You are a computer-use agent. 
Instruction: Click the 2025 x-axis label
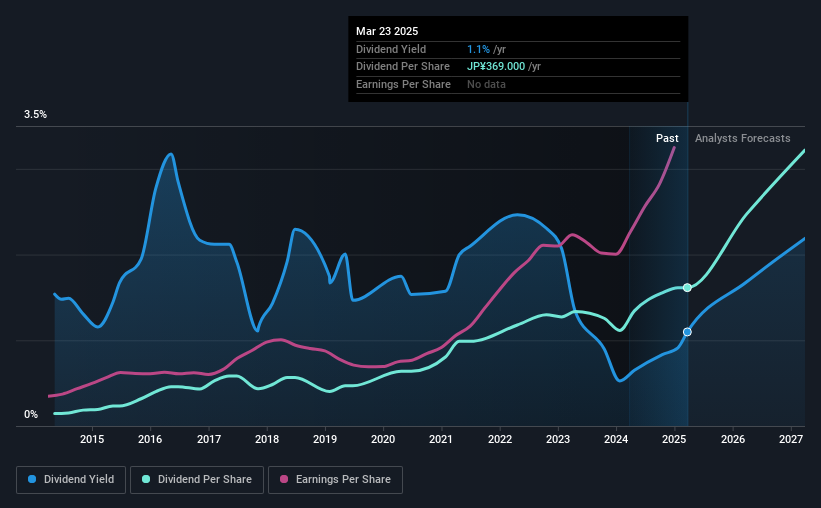[x=674, y=439]
